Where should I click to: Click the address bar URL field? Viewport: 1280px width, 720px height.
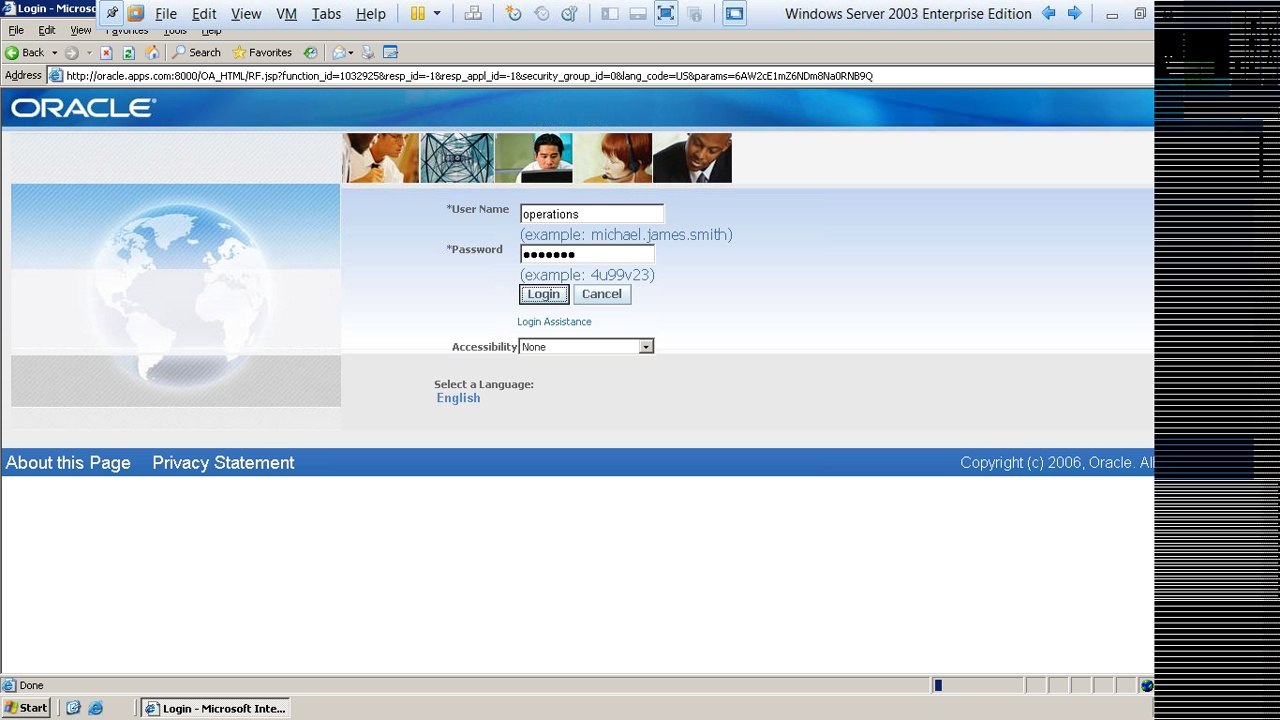click(x=600, y=76)
